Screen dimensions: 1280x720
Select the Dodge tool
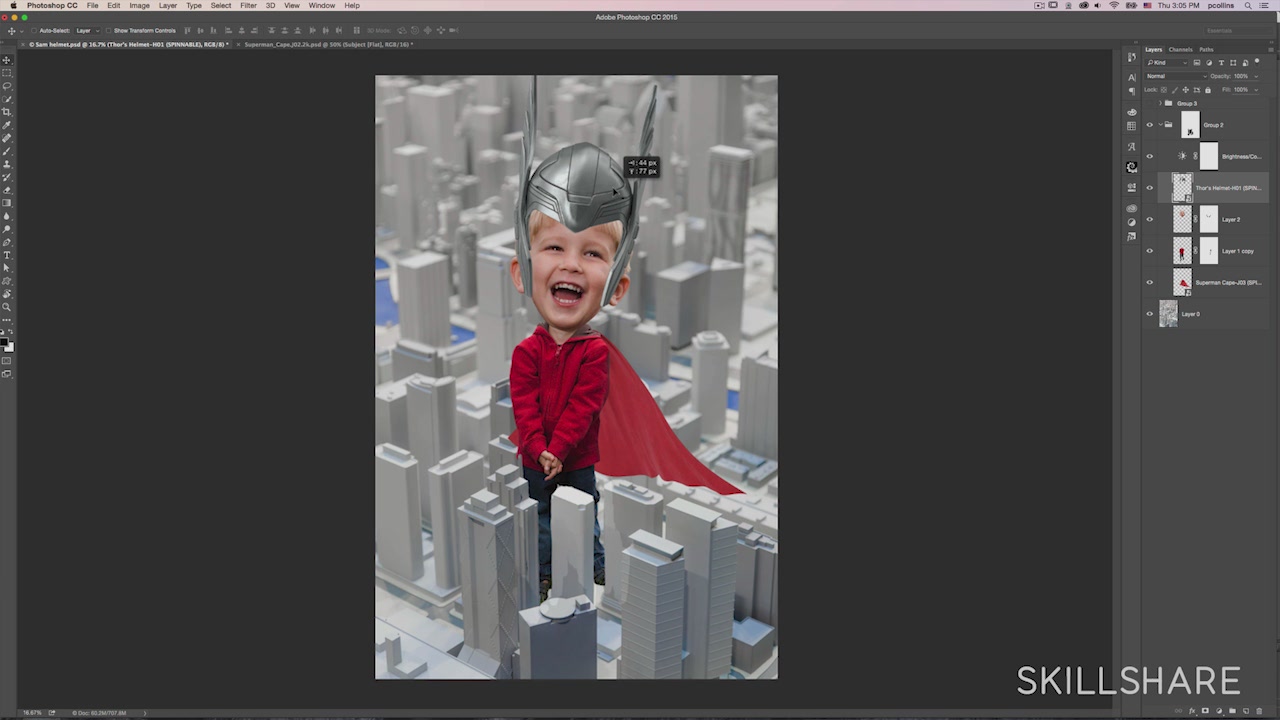pos(7,229)
